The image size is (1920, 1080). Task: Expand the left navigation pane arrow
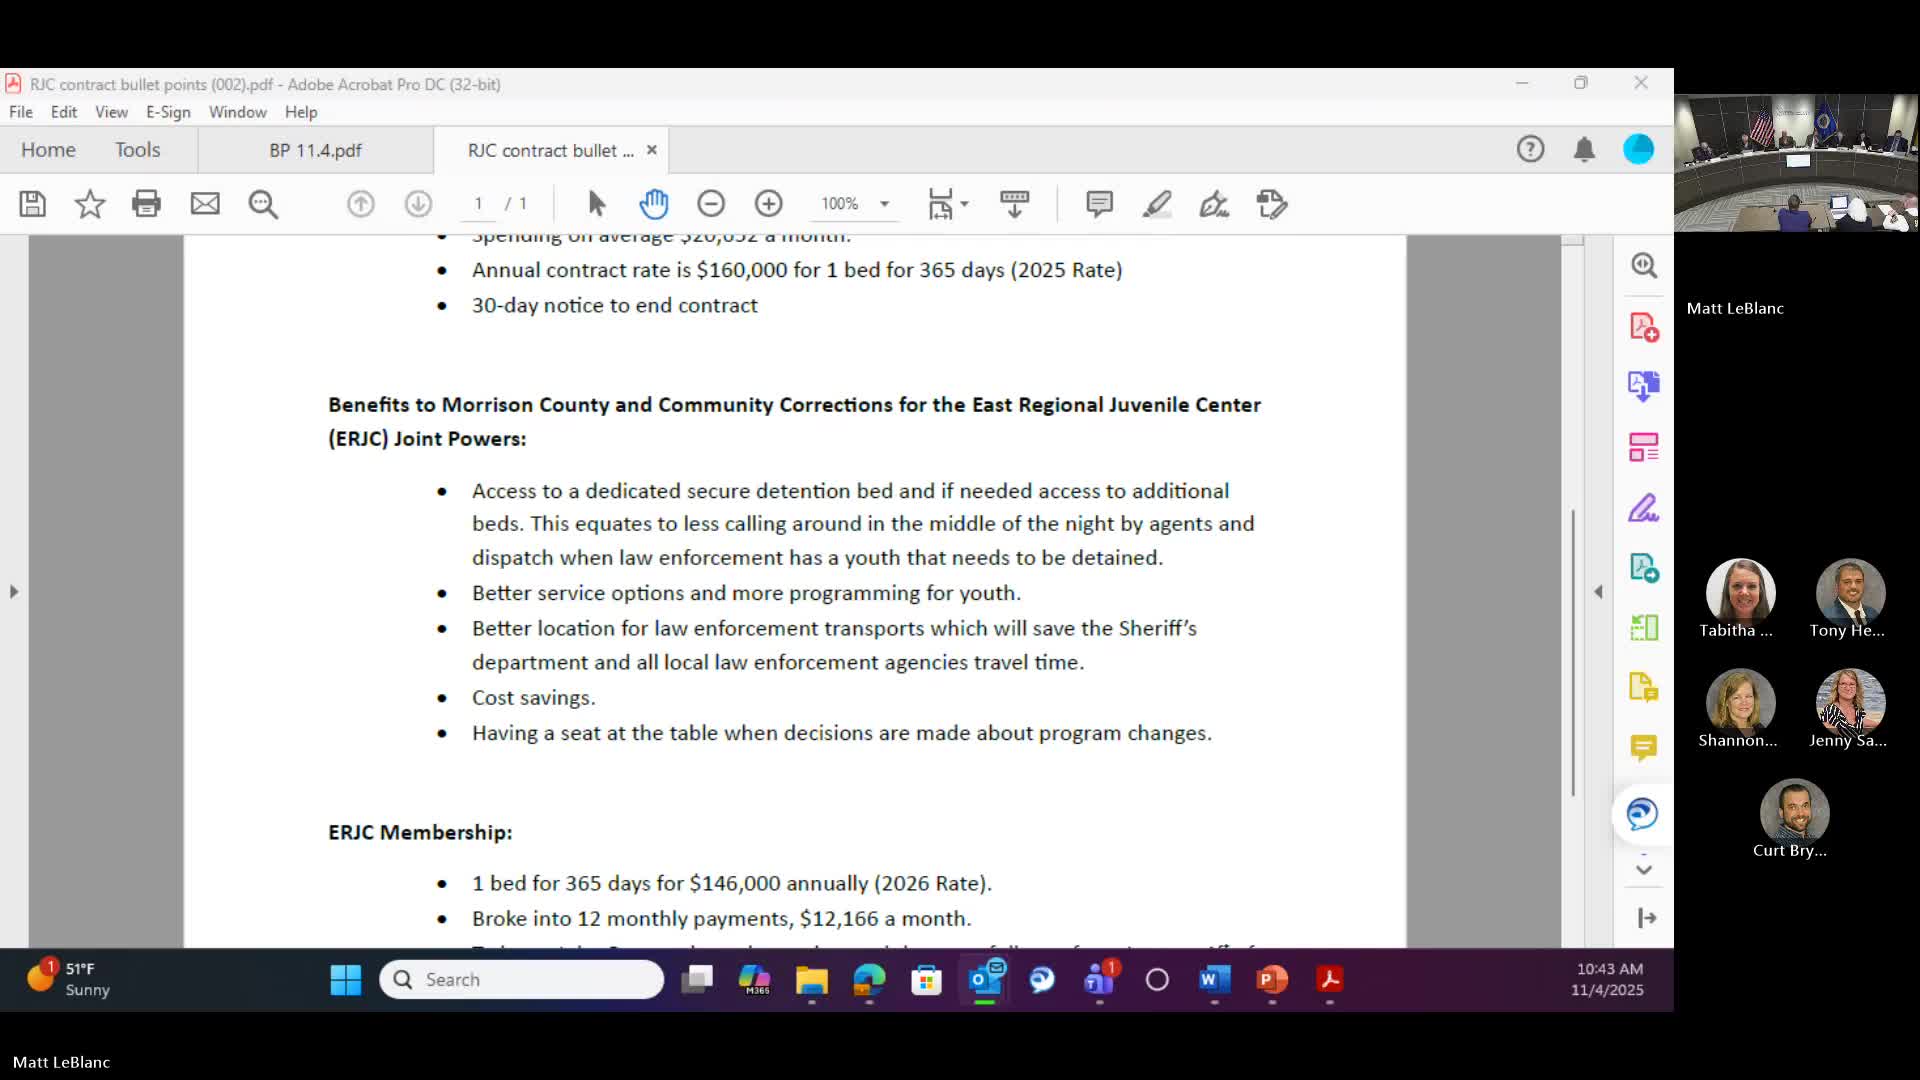(x=14, y=592)
